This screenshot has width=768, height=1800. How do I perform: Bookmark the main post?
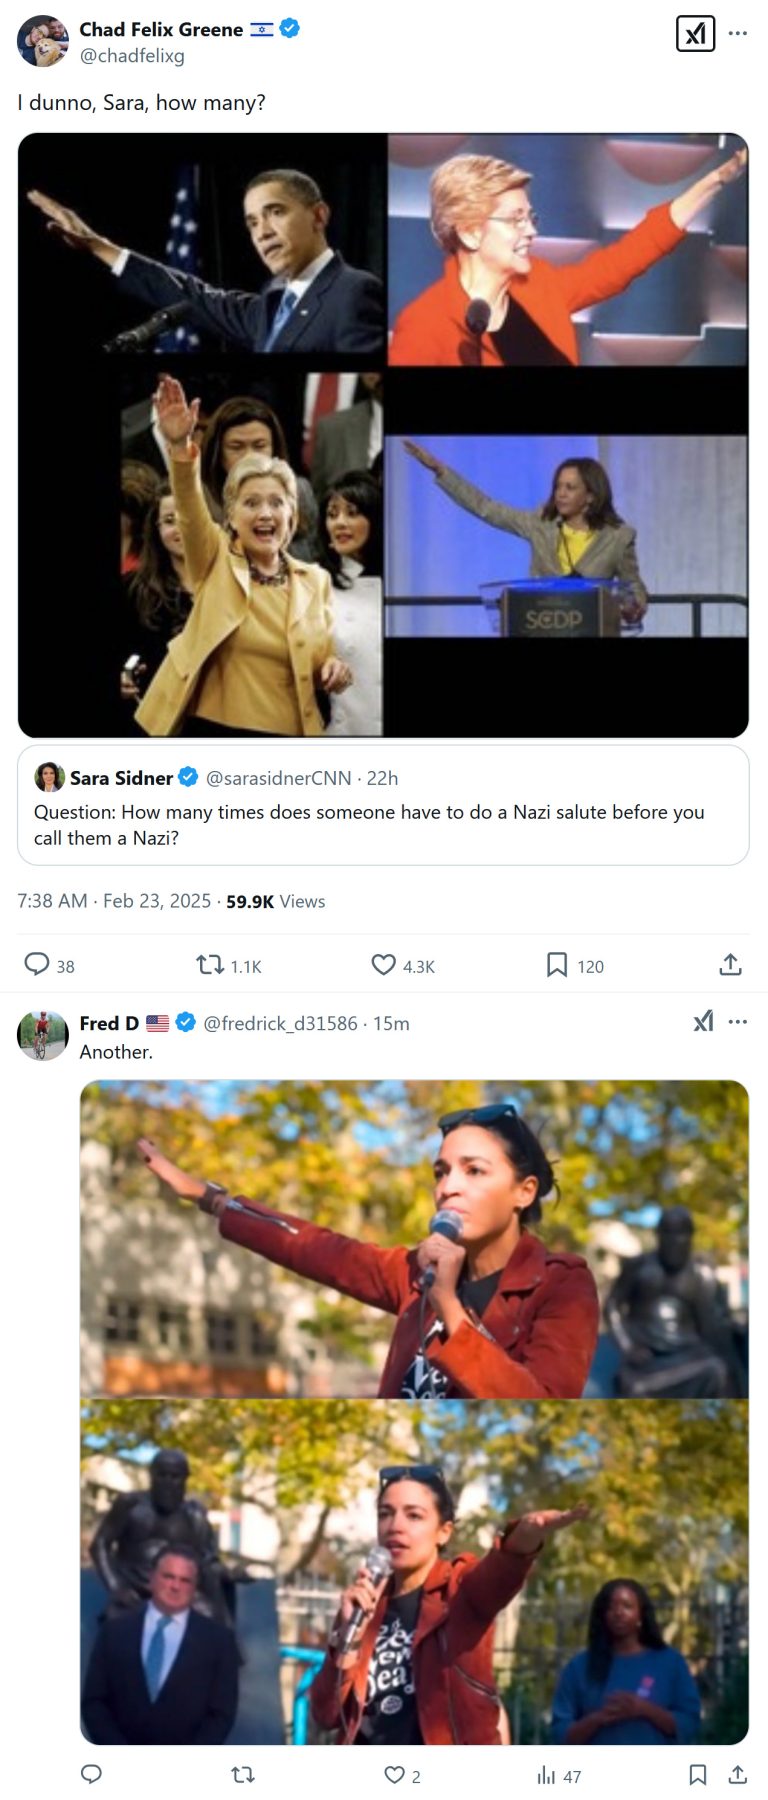click(x=557, y=964)
